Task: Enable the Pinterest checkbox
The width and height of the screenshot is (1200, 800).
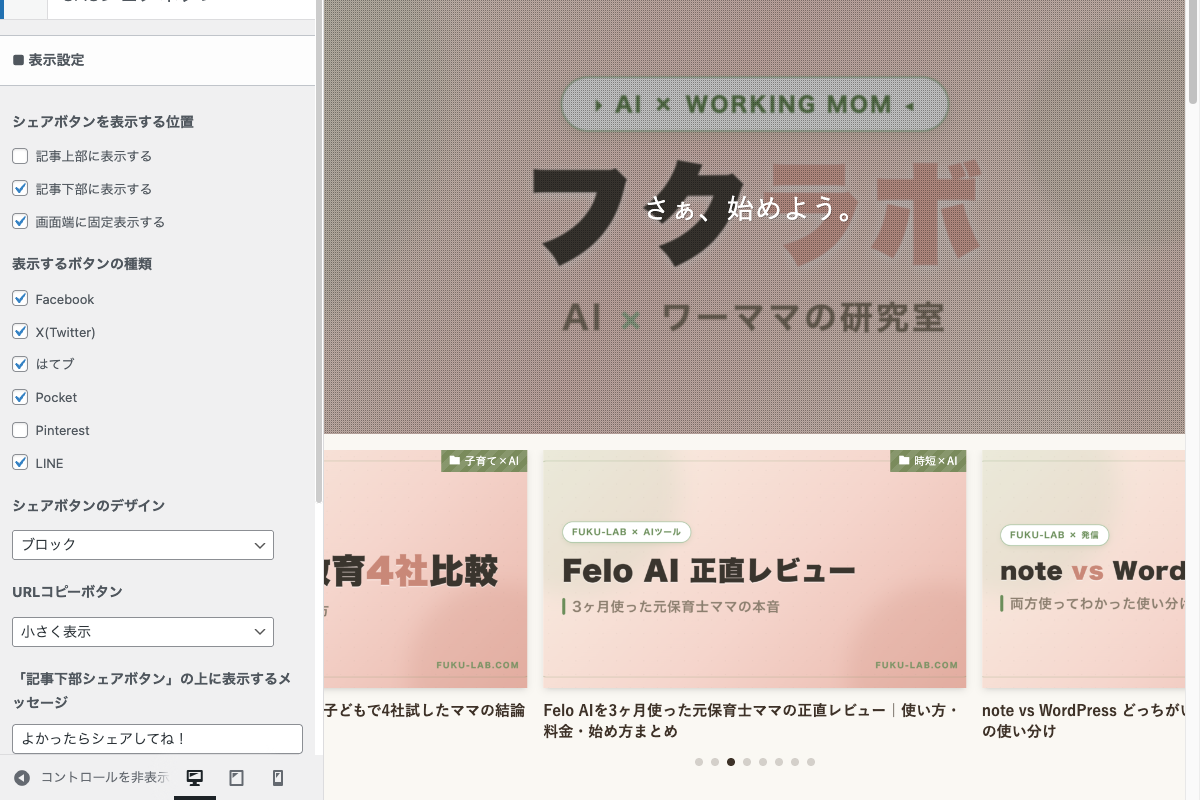Action: (20, 430)
